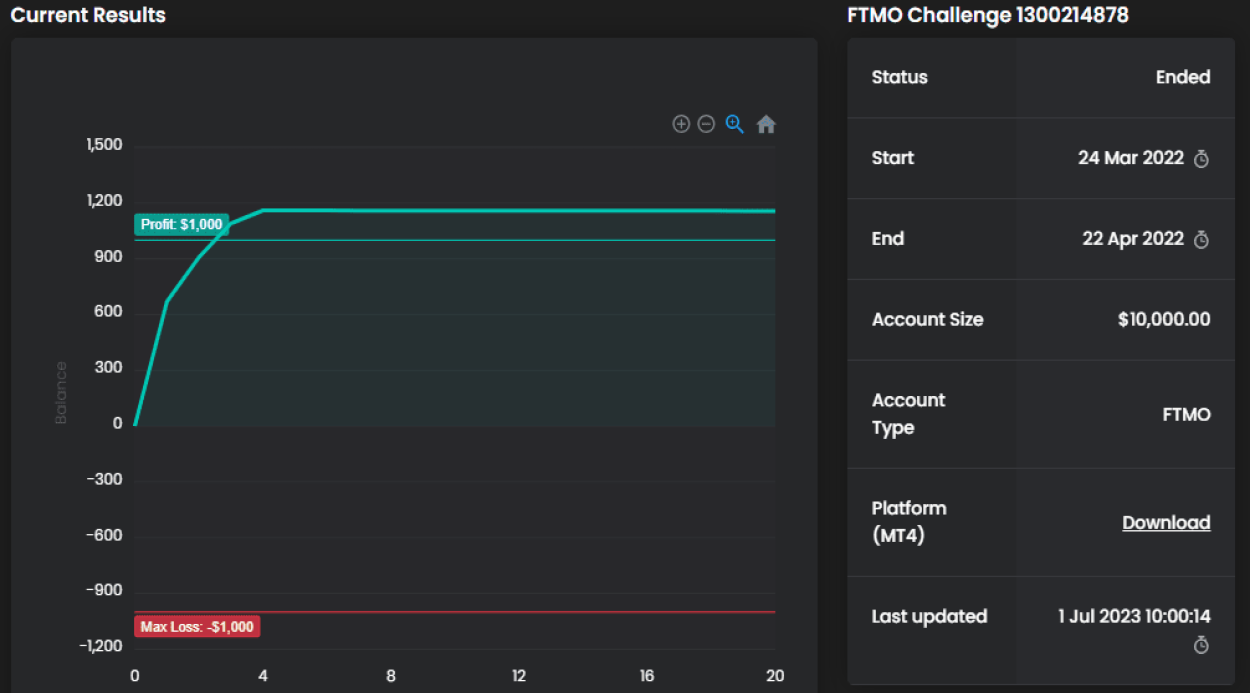The width and height of the screenshot is (1250, 693).
Task: Click the zoom in plus icon
Action: point(681,124)
